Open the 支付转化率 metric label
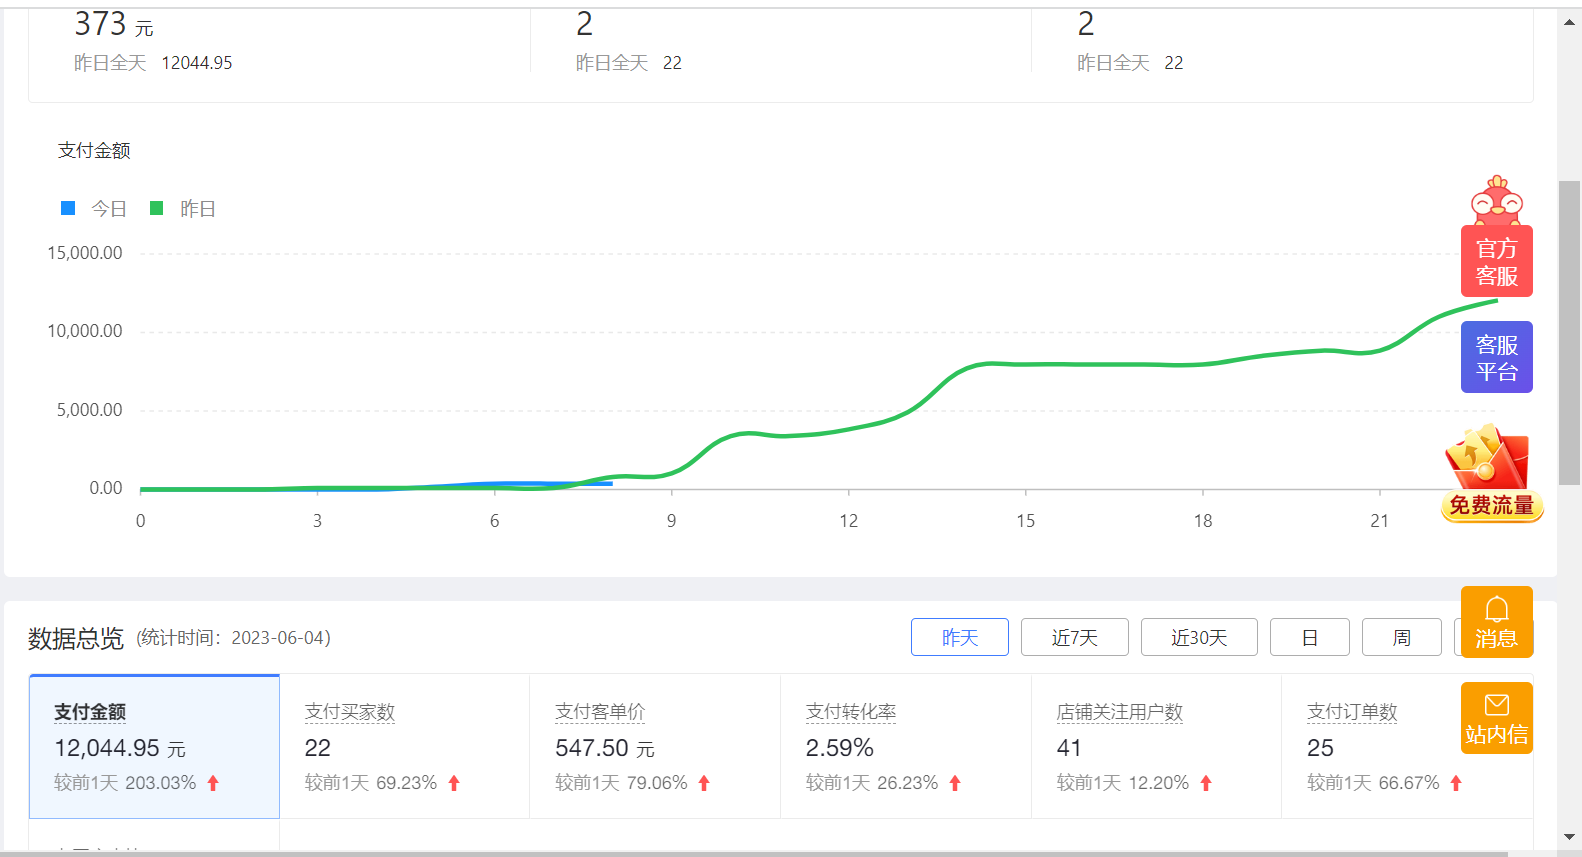This screenshot has height=857, width=1582. click(x=850, y=712)
